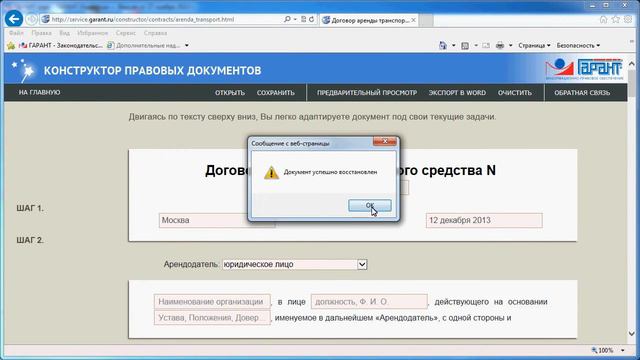Click the feeds icon in command bar
The width and height of the screenshot is (640, 360).
(x=465, y=45)
